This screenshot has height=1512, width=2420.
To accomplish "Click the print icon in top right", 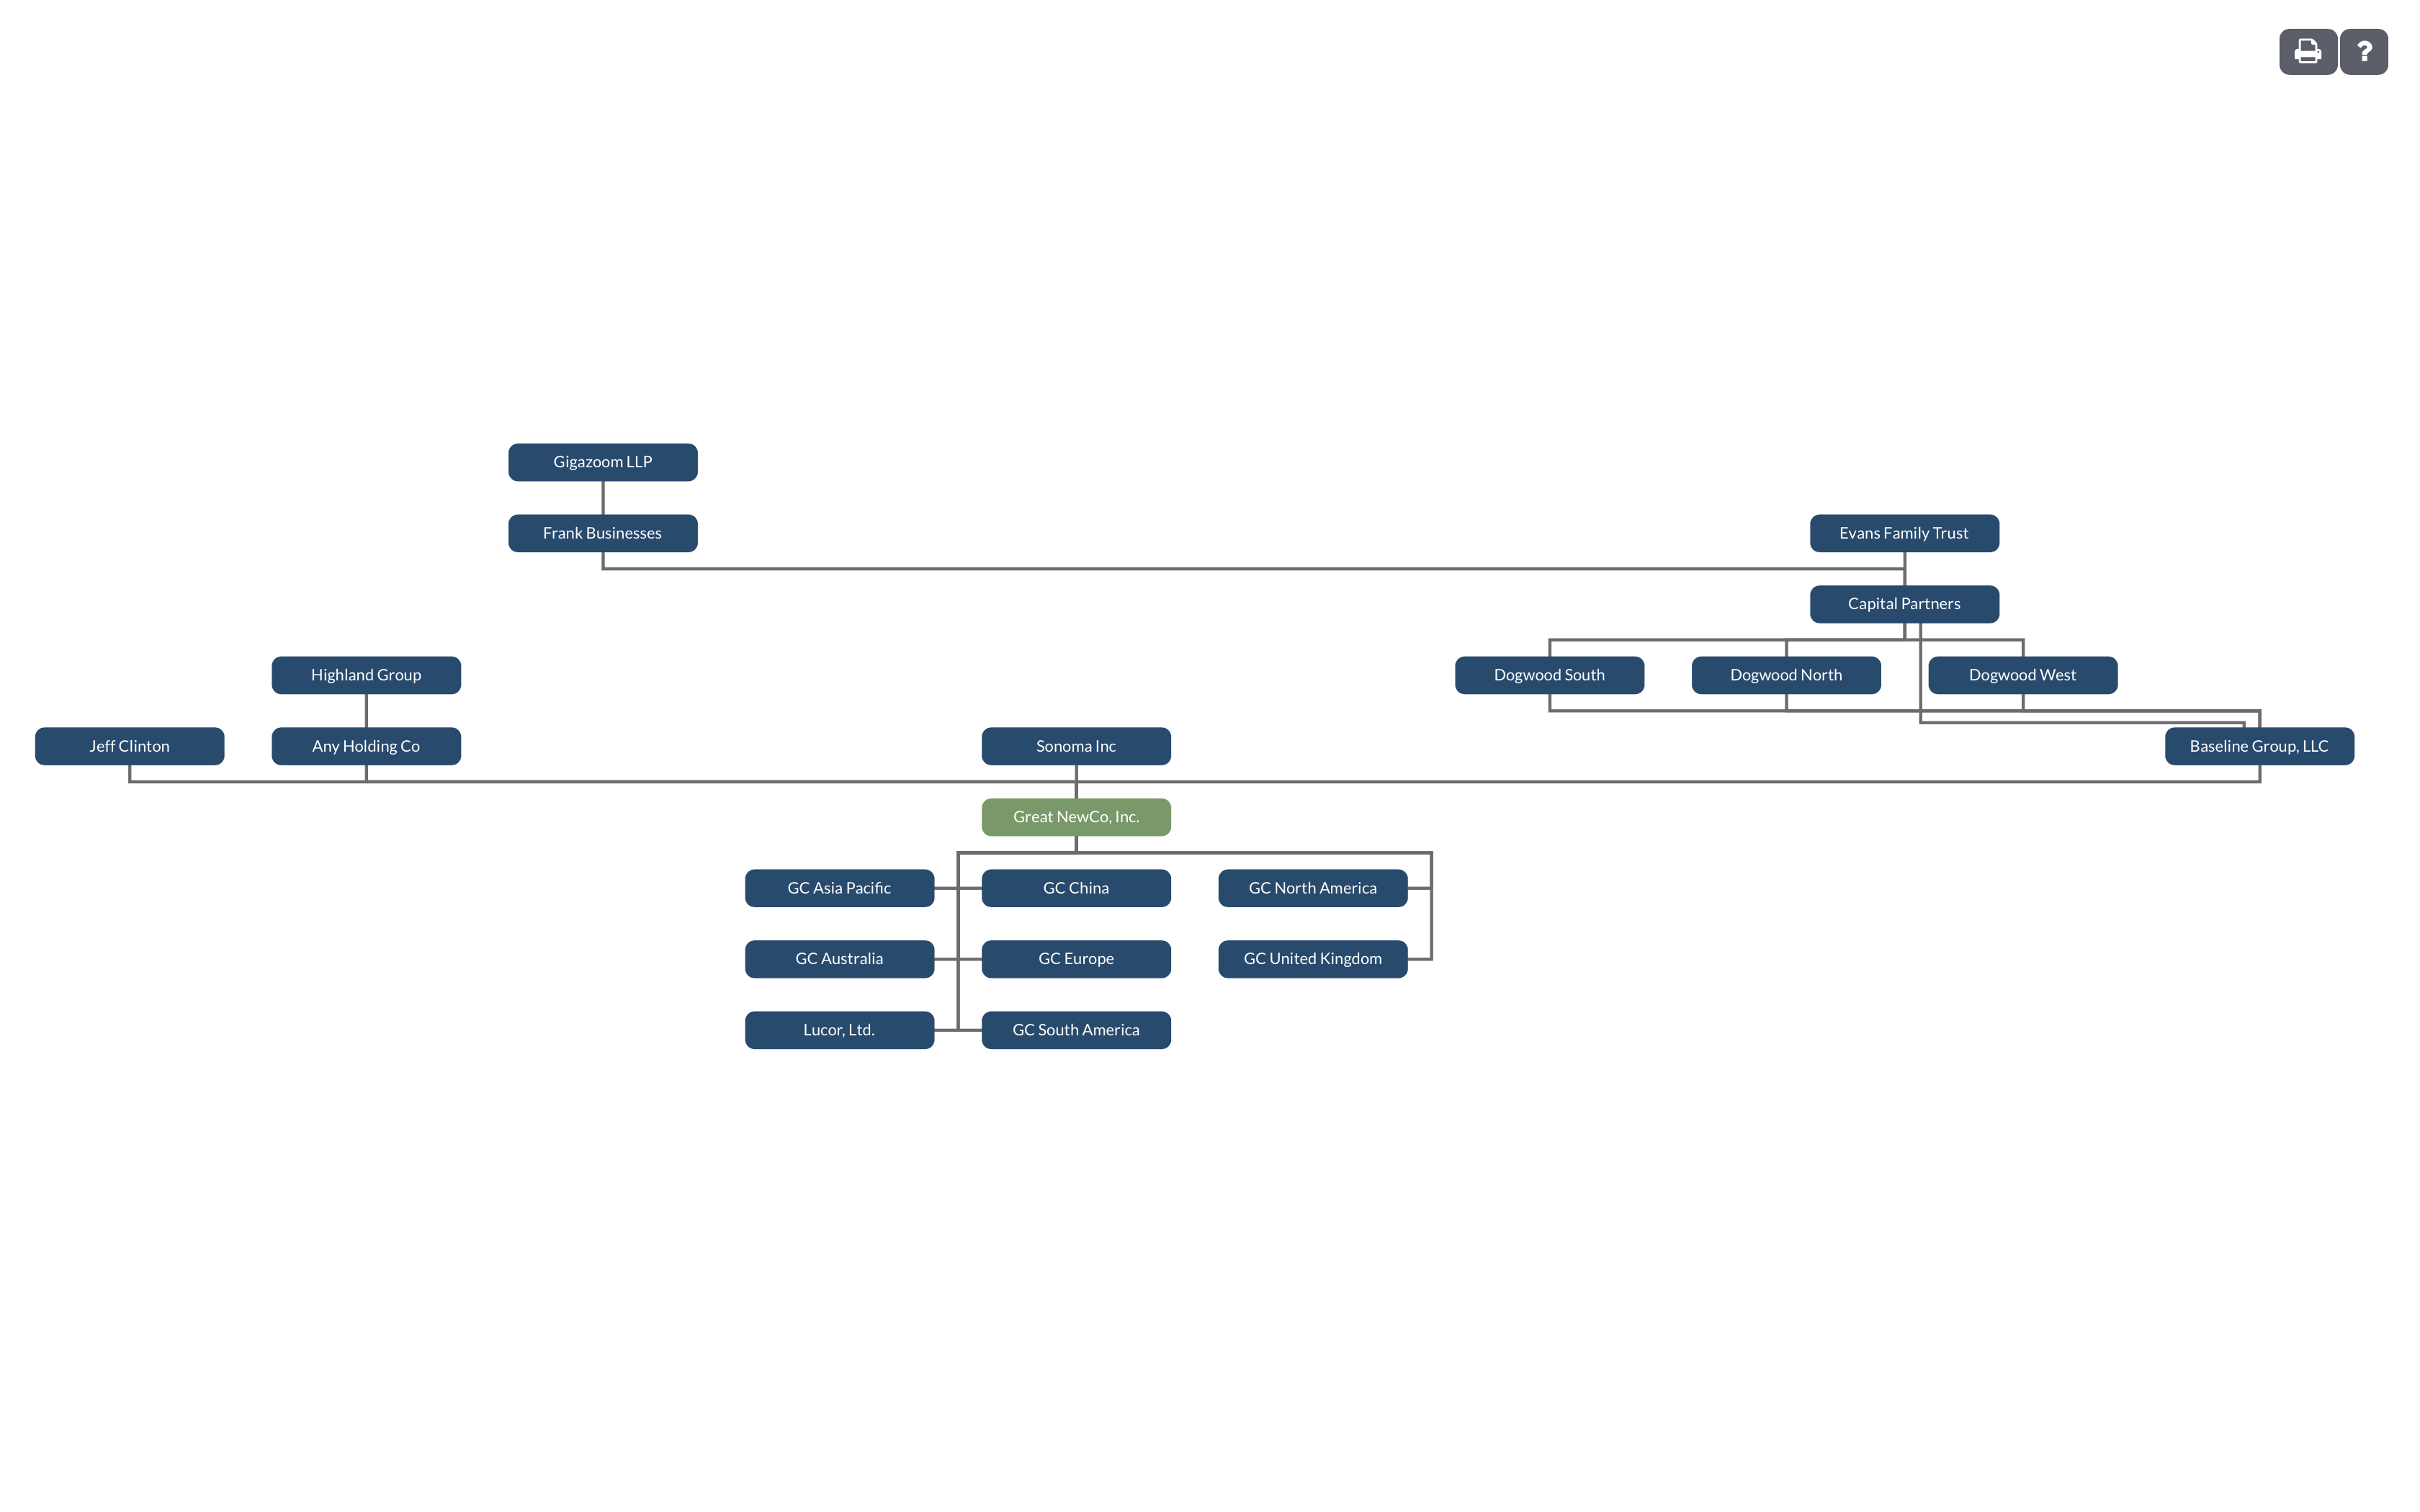I will pyautogui.click(x=2305, y=50).
